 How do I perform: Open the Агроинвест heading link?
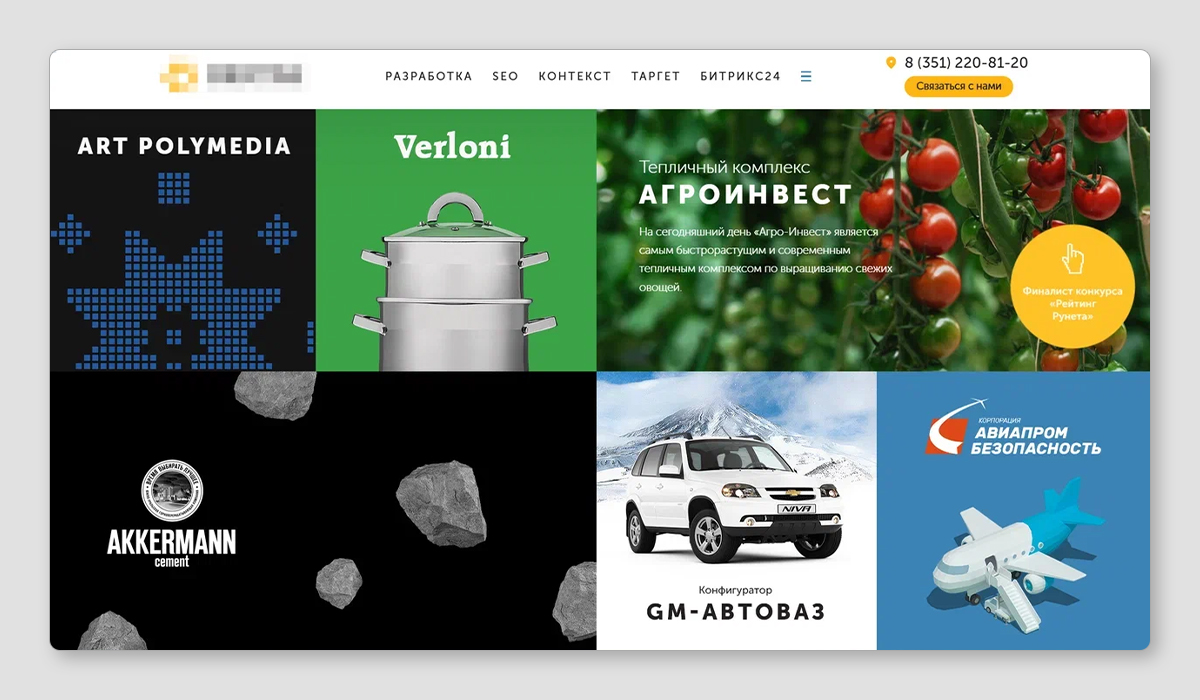[x=746, y=194]
